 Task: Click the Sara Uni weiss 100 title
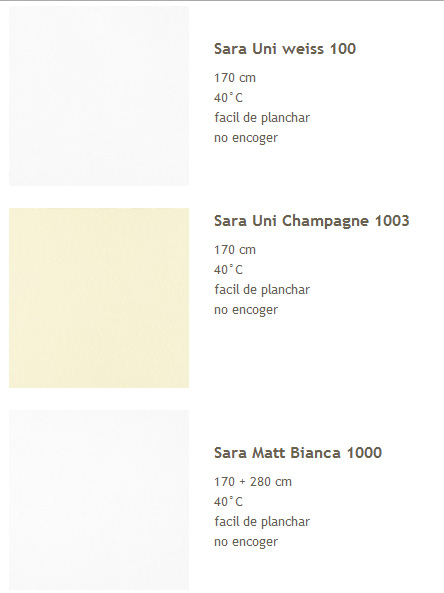(x=285, y=49)
